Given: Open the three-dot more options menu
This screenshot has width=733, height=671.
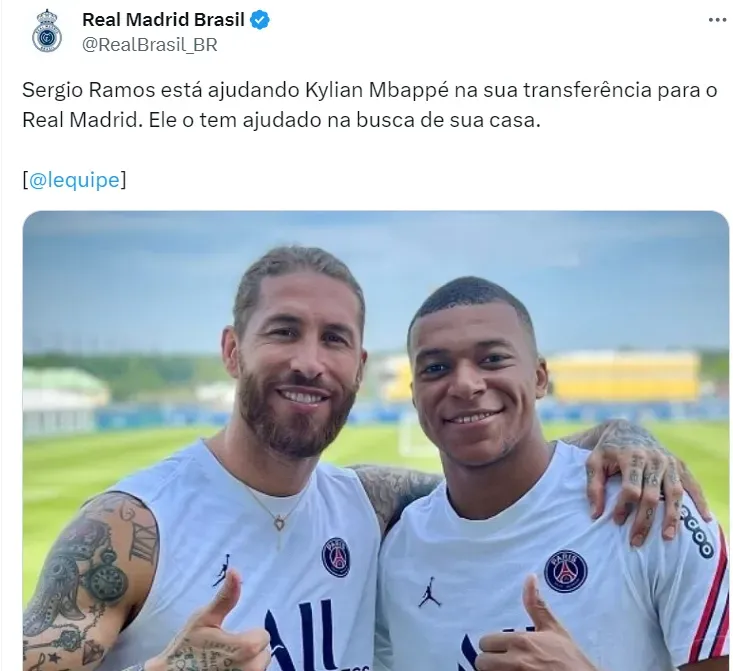Looking at the screenshot, I should click(717, 20).
